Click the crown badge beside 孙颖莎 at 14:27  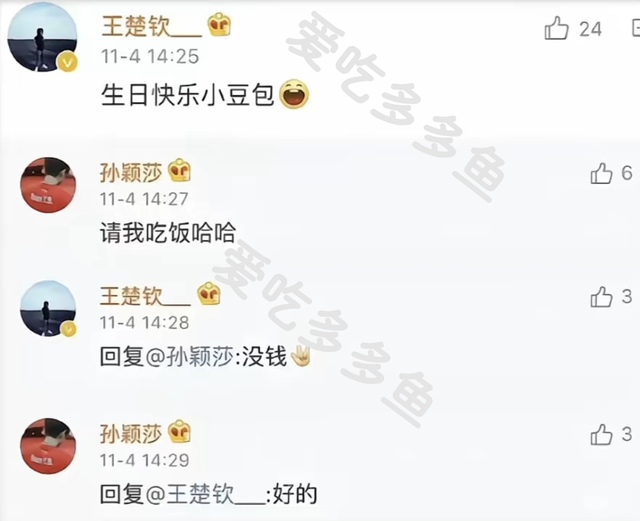coord(180,170)
